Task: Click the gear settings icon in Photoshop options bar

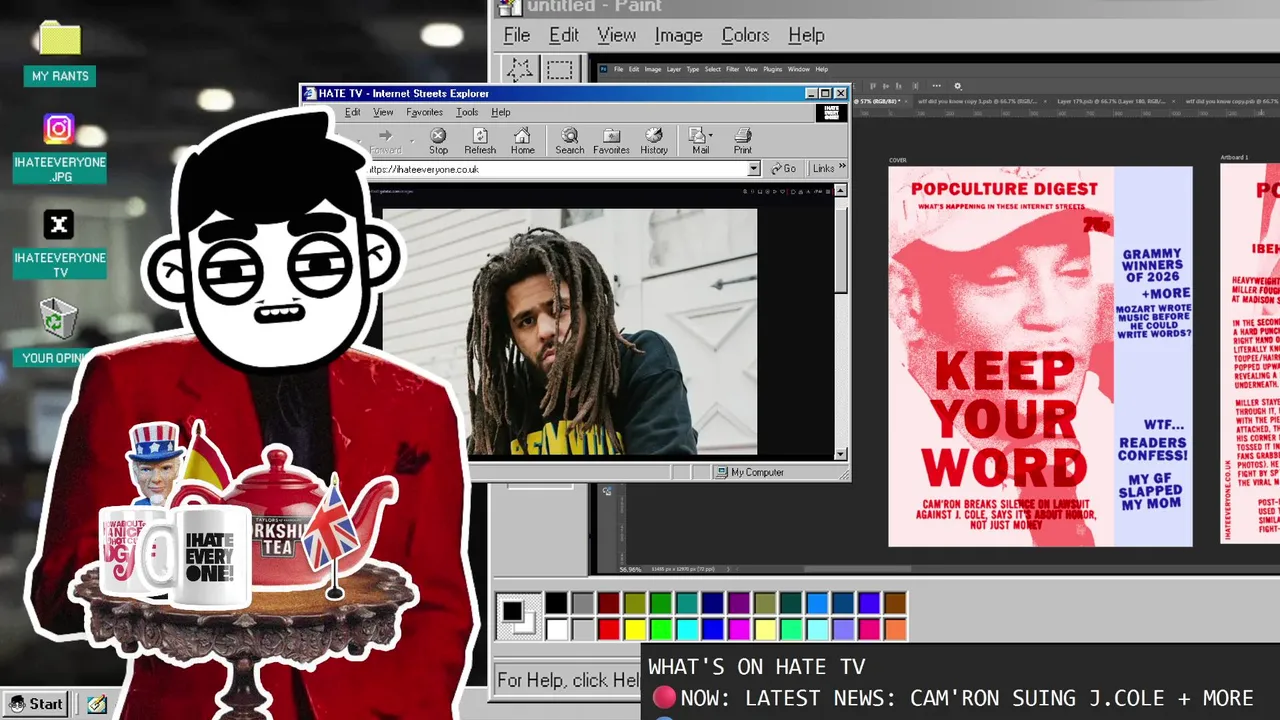Action: (957, 86)
